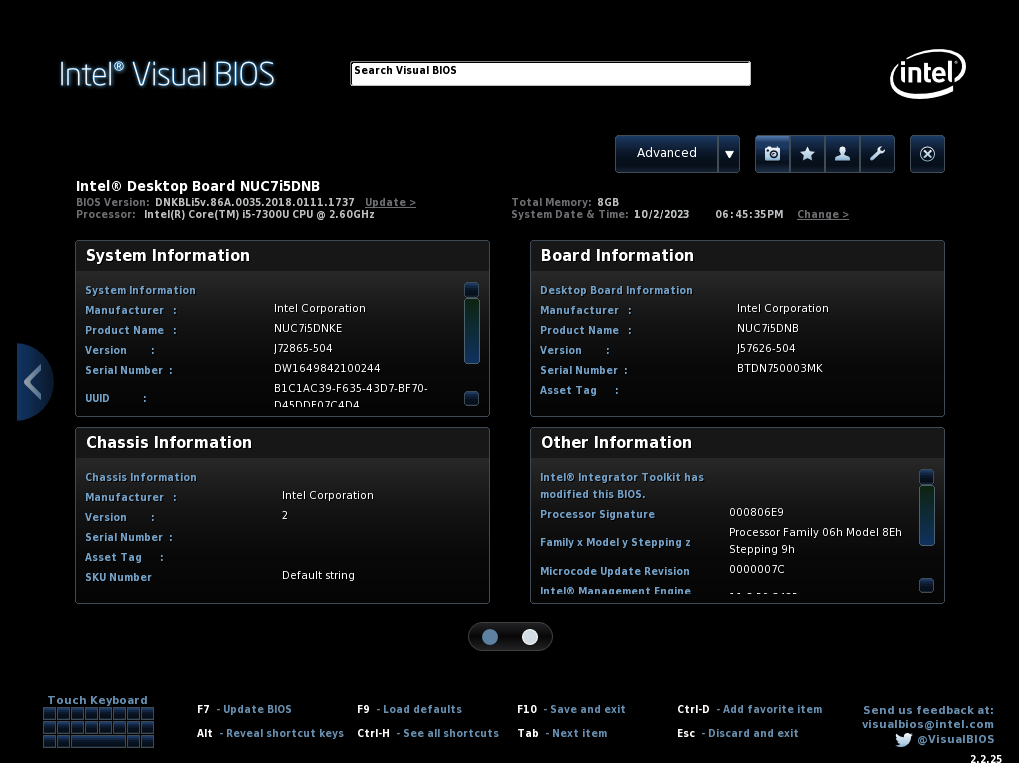Open settings with the wrench icon

click(x=877, y=153)
